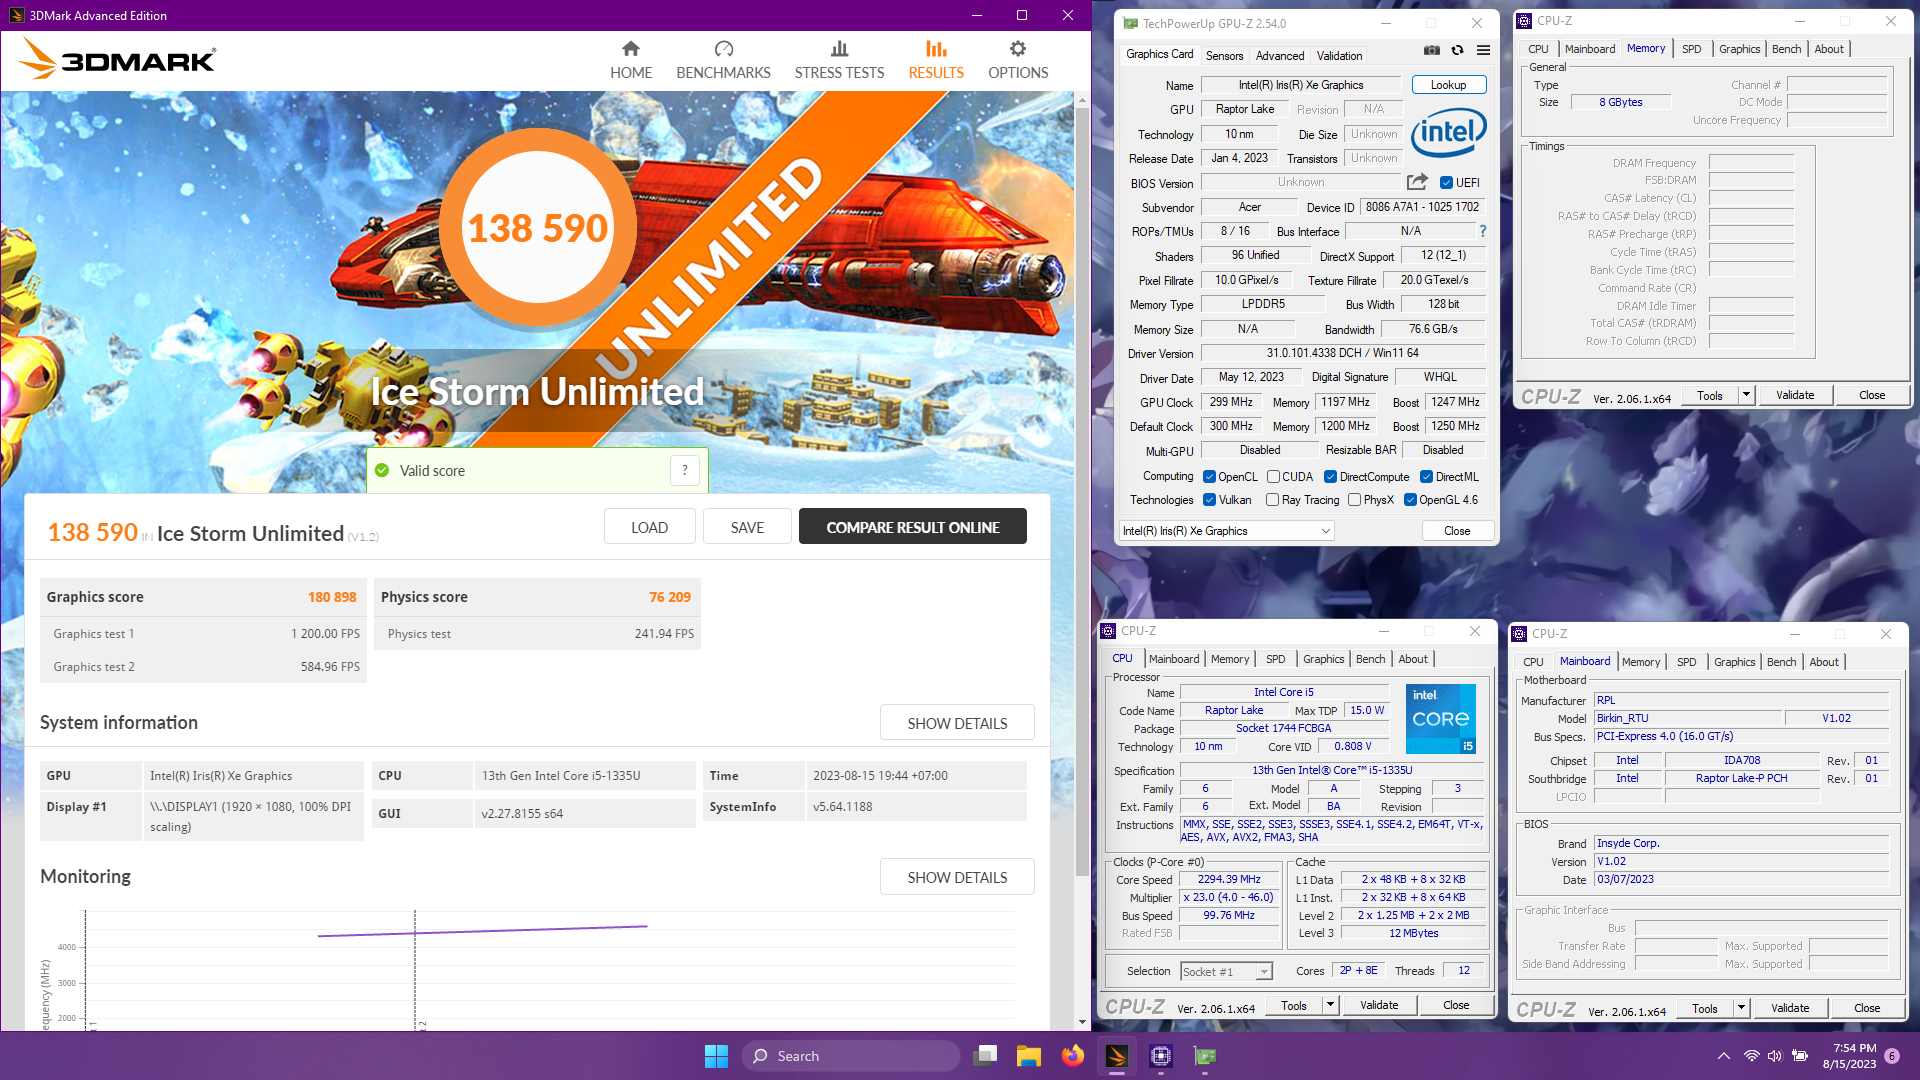Click the taskbar clock and date

pos(1849,1056)
